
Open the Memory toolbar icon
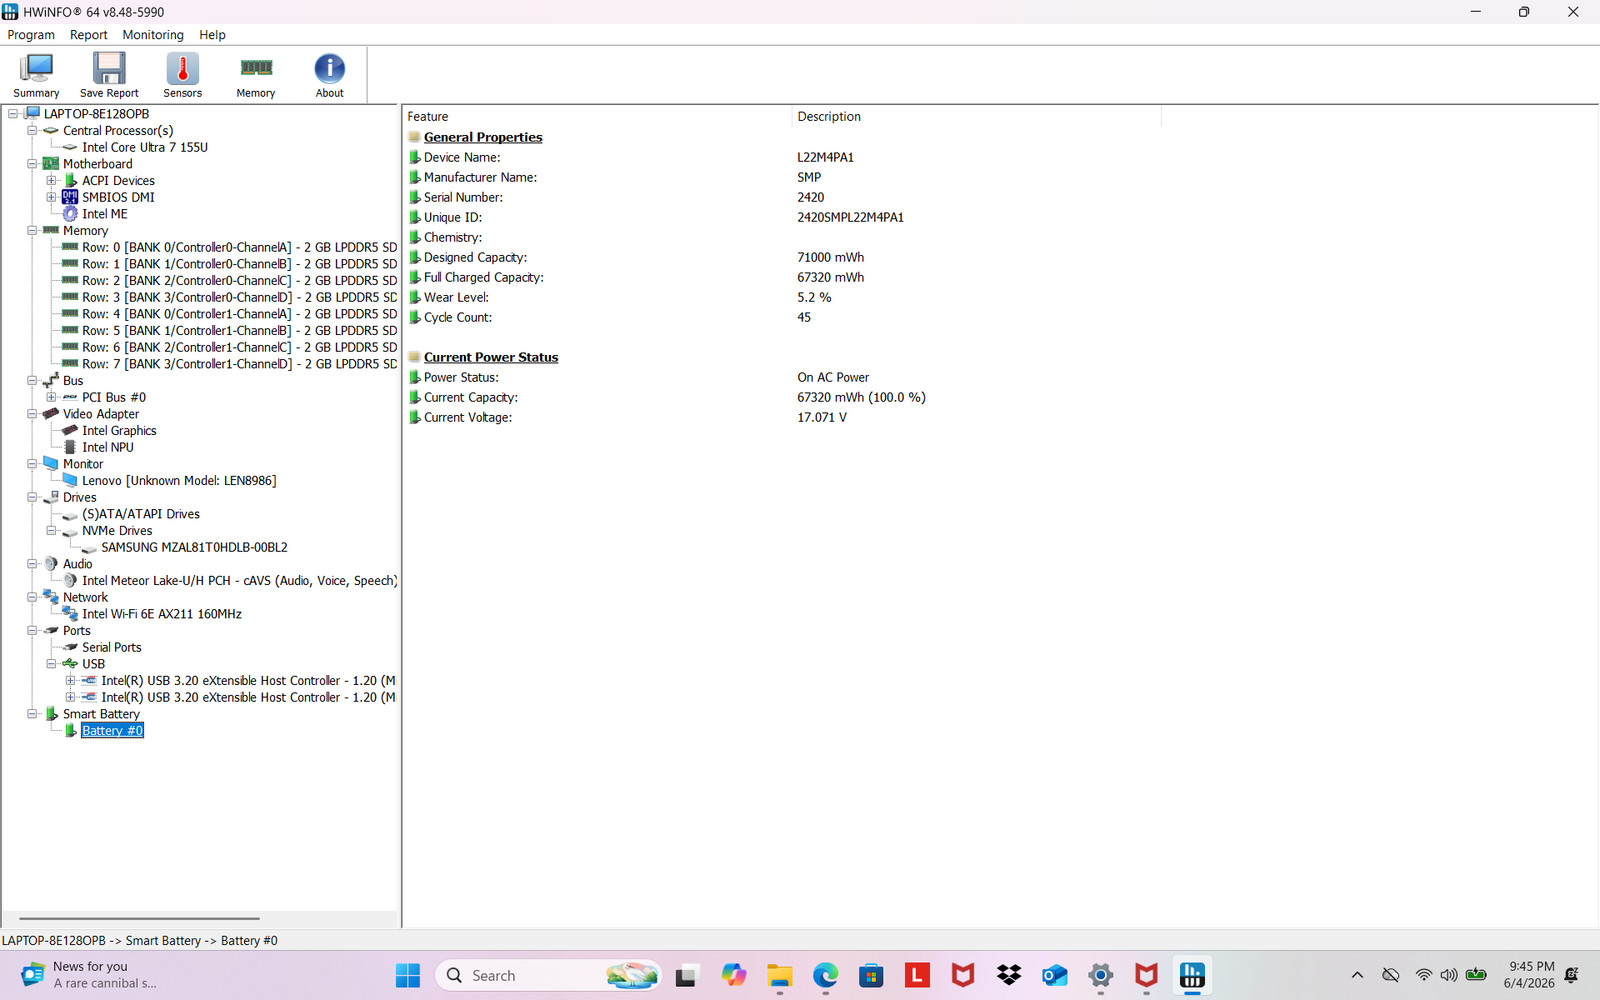256,75
